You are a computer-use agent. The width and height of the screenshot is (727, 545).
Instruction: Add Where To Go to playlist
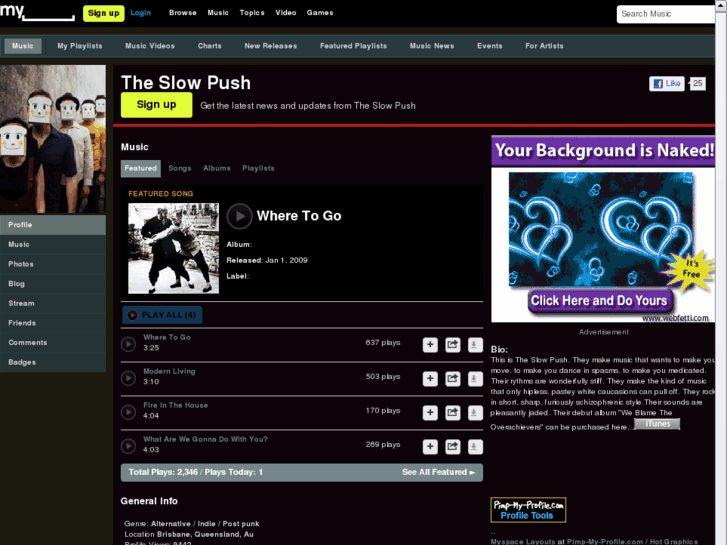tap(430, 345)
